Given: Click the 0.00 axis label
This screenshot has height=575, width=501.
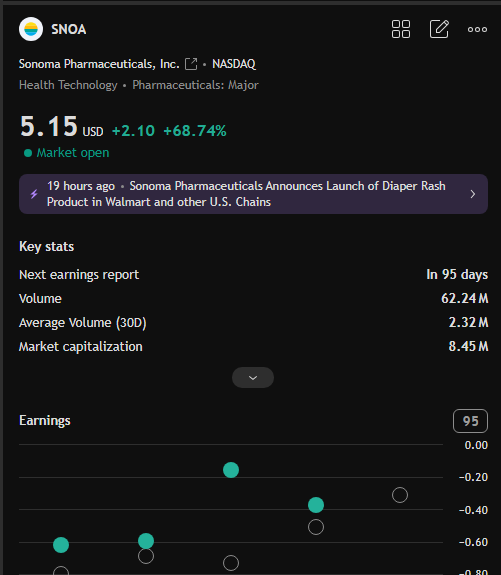Looking at the screenshot, I should [x=476, y=445].
